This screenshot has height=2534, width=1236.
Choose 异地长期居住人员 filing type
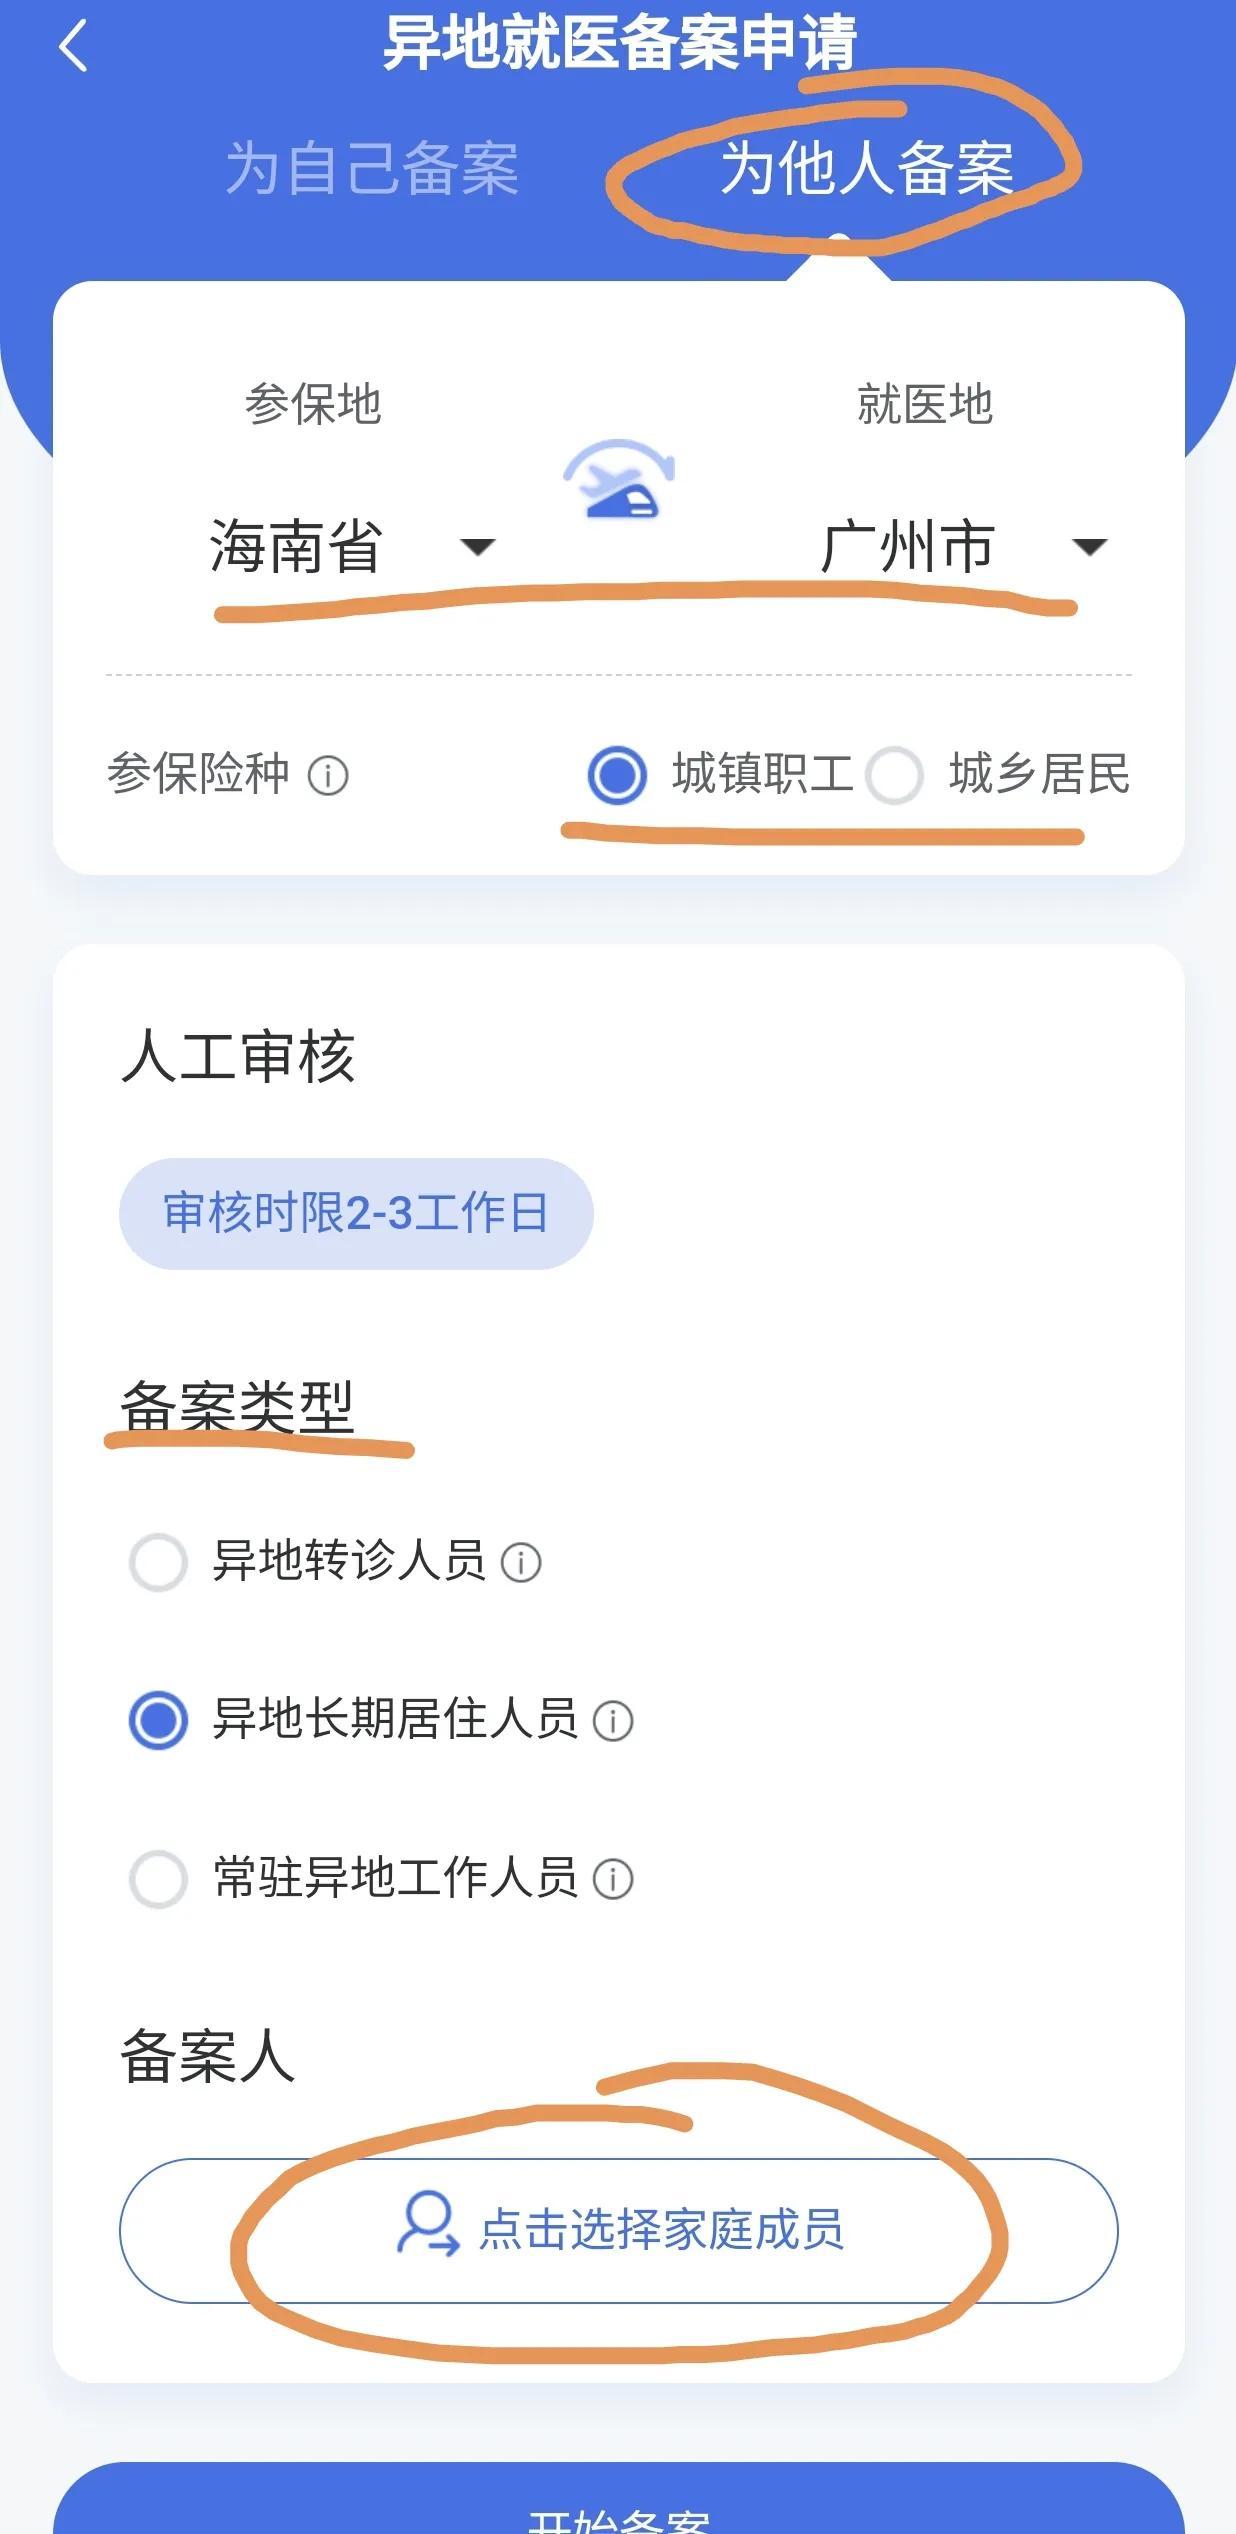pyautogui.click(x=159, y=1721)
